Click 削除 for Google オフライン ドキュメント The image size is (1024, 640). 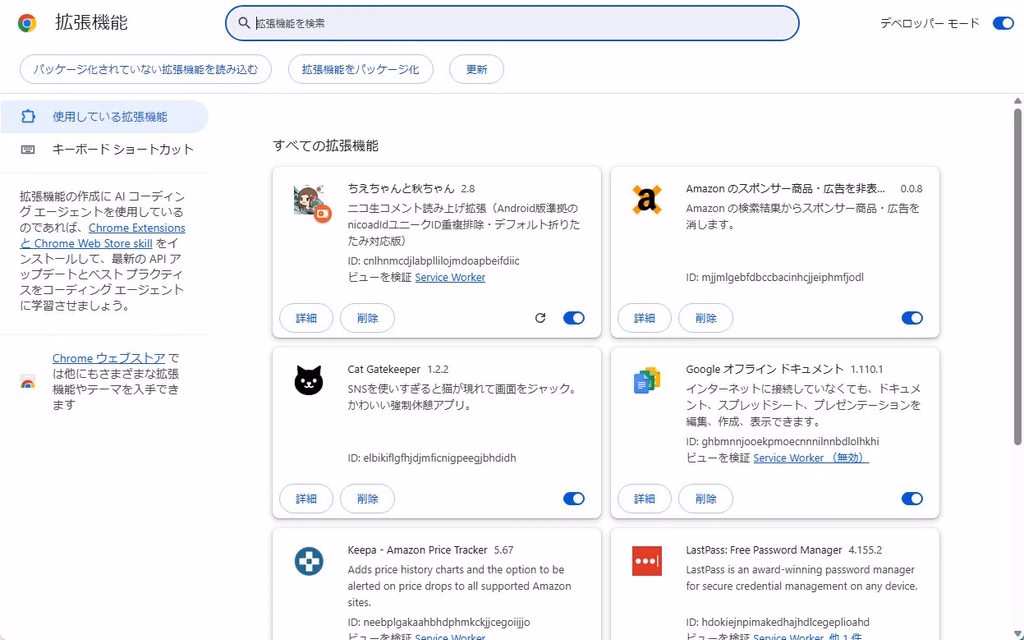tap(706, 499)
